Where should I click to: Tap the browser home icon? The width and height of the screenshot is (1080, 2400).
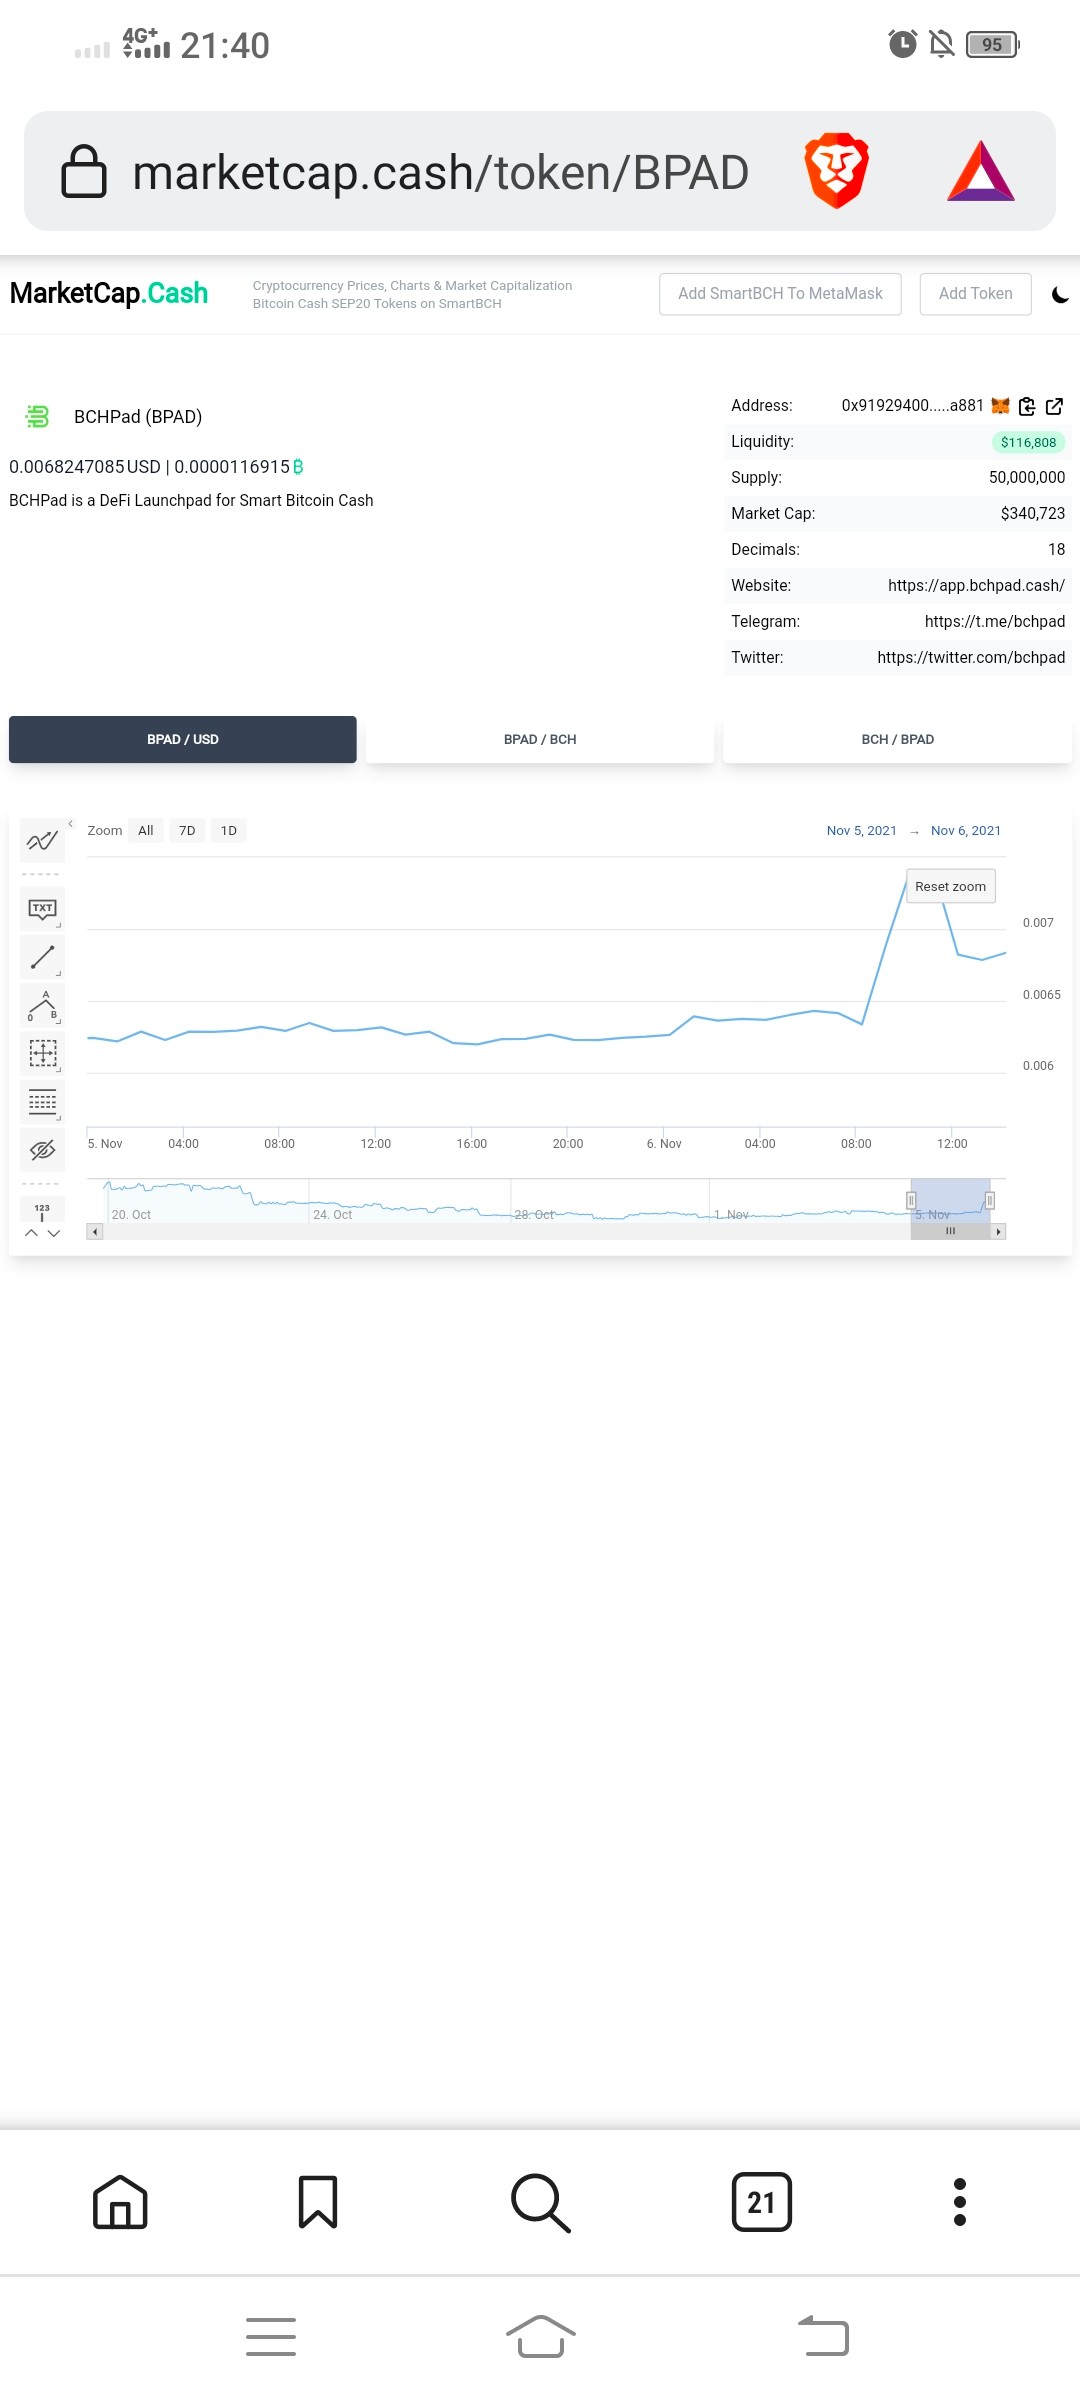pyautogui.click(x=120, y=2202)
